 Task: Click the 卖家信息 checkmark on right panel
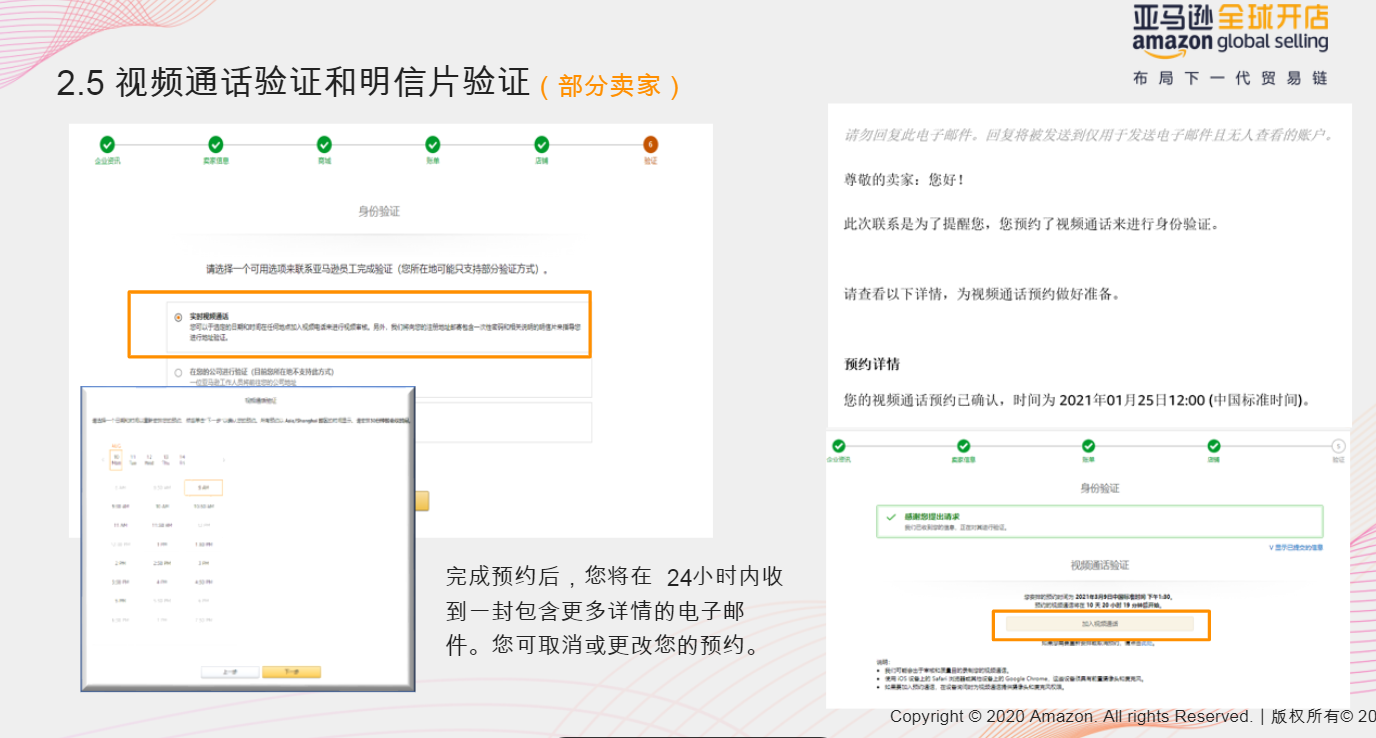[x=964, y=445]
